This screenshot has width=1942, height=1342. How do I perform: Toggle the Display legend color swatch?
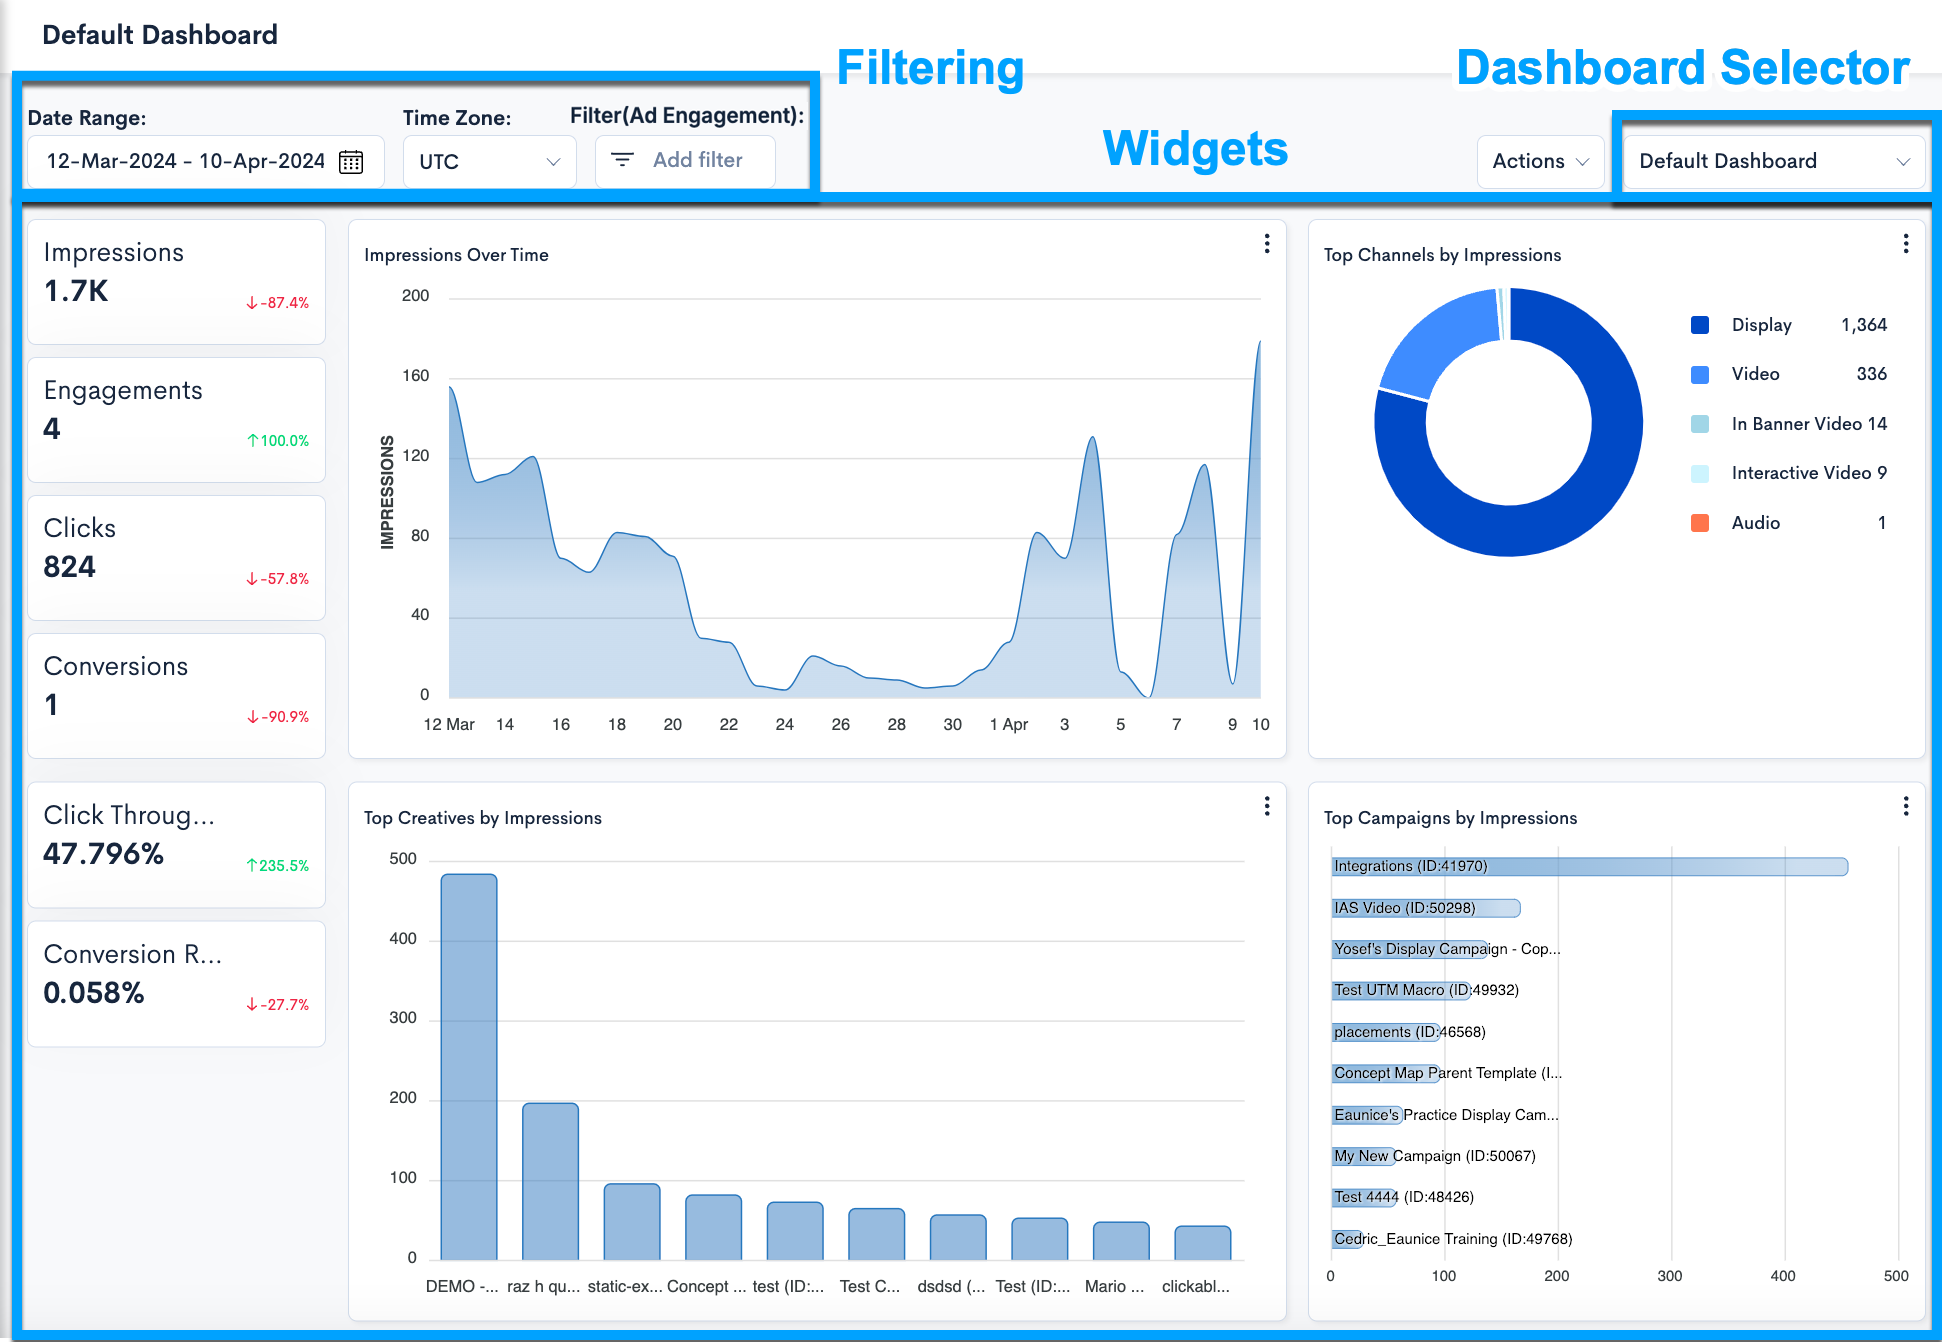coord(1700,325)
